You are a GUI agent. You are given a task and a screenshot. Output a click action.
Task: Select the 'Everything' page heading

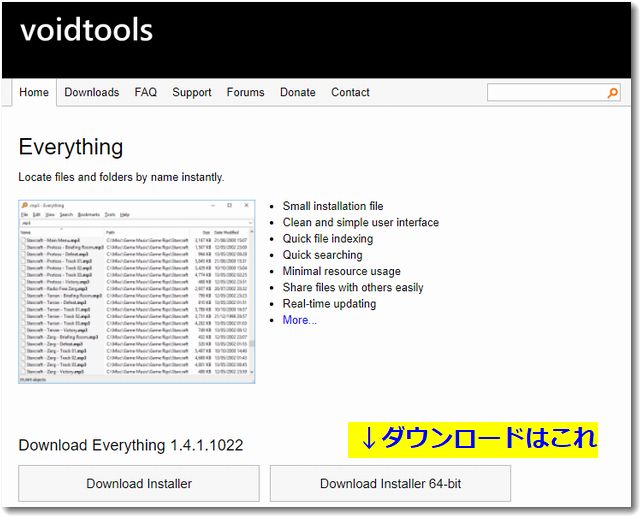[x=71, y=147]
